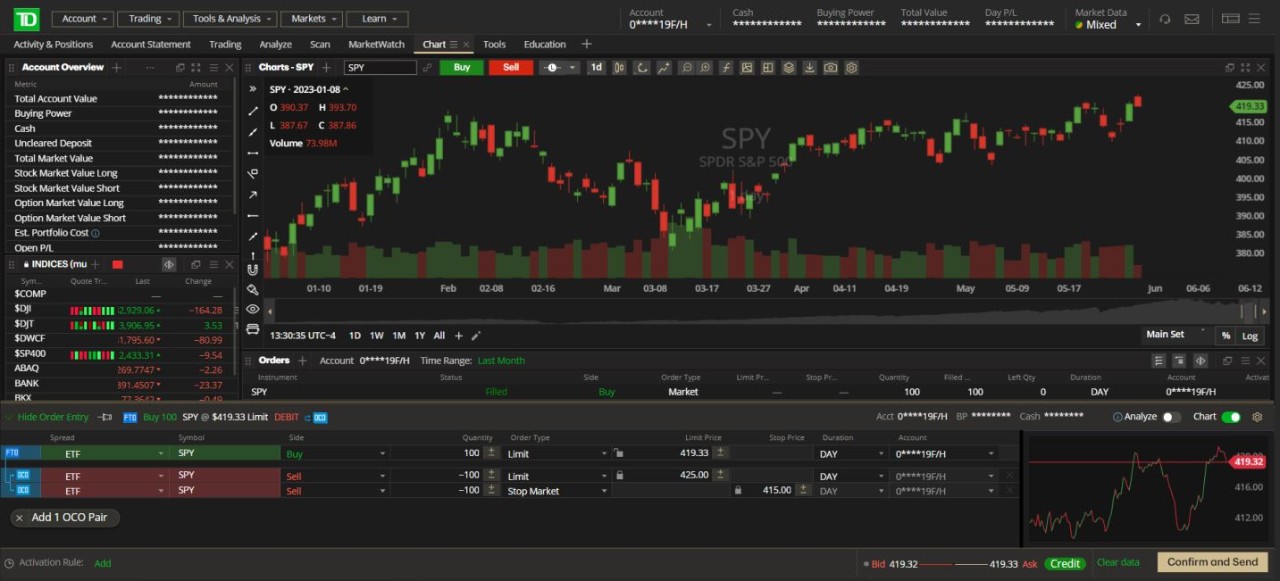This screenshot has height=581, width=1280.
Task: Click the SPY symbol input field
Action: [380, 68]
